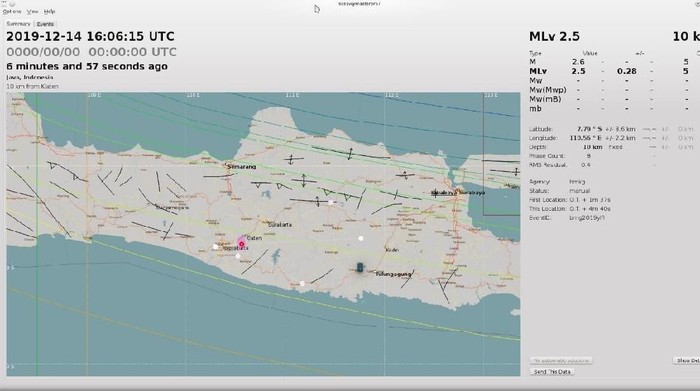Click the Semarang city label on the map

(x=242, y=166)
